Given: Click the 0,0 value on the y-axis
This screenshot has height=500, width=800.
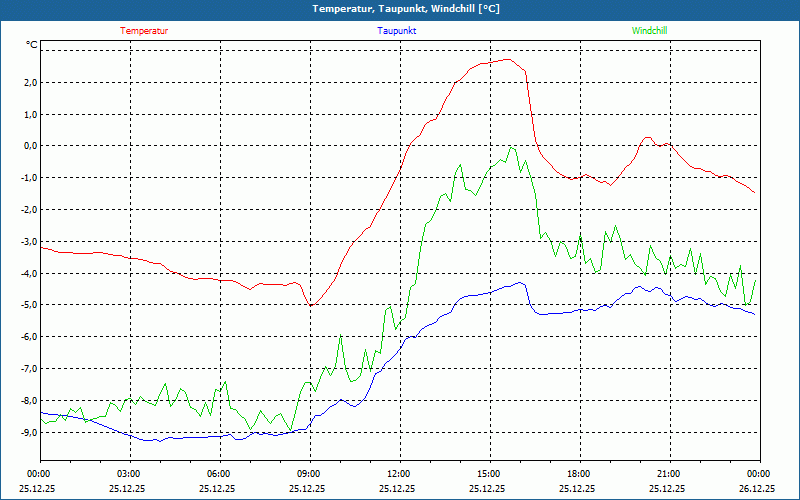Looking at the screenshot, I should (x=30, y=146).
